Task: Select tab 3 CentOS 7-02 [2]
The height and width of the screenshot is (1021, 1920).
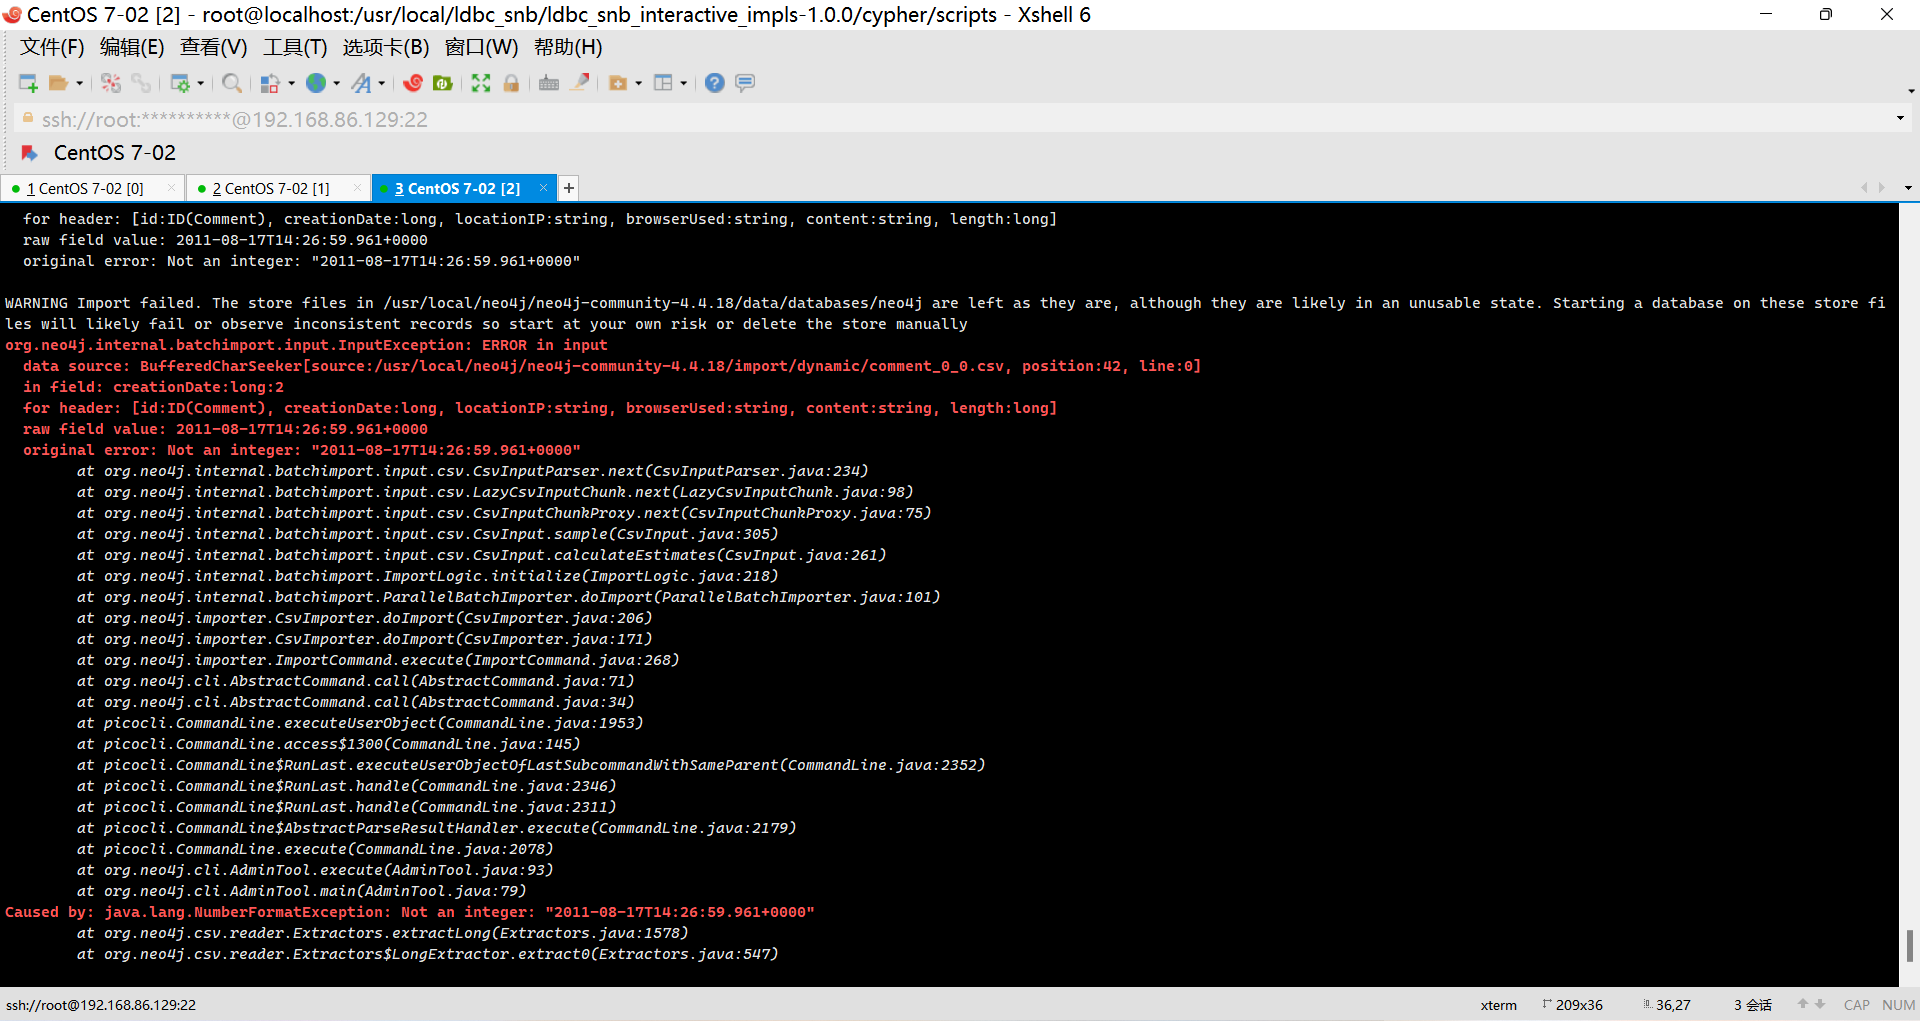Action: (457, 188)
